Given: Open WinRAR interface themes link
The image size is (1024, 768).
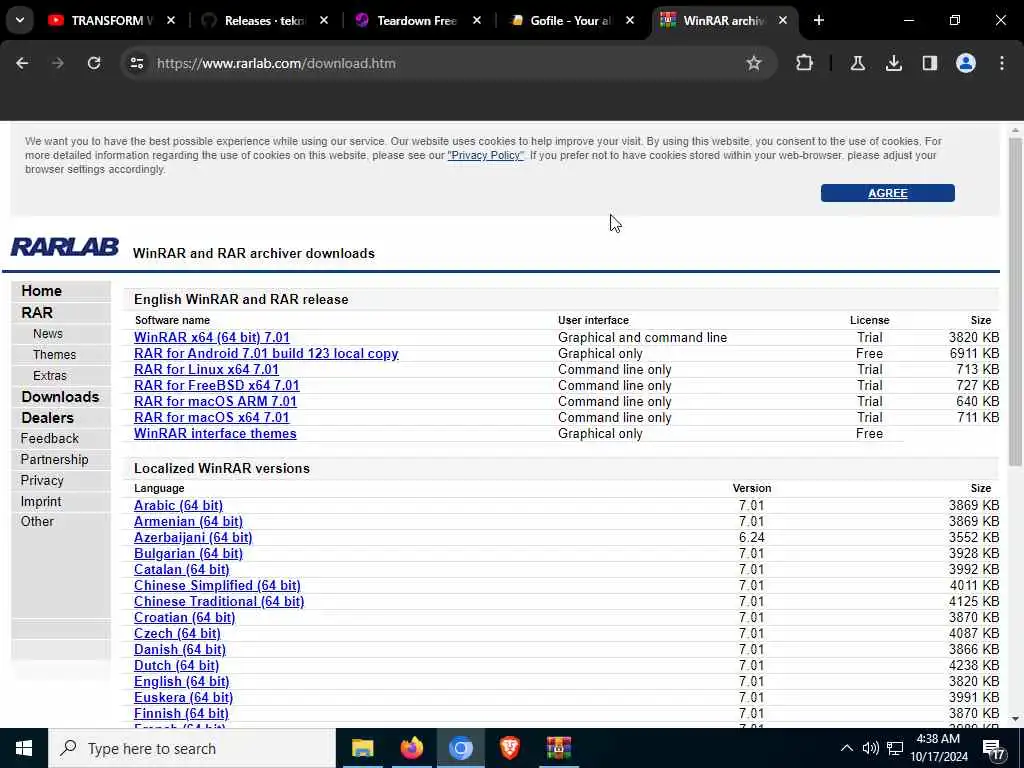Looking at the screenshot, I should [x=215, y=434].
